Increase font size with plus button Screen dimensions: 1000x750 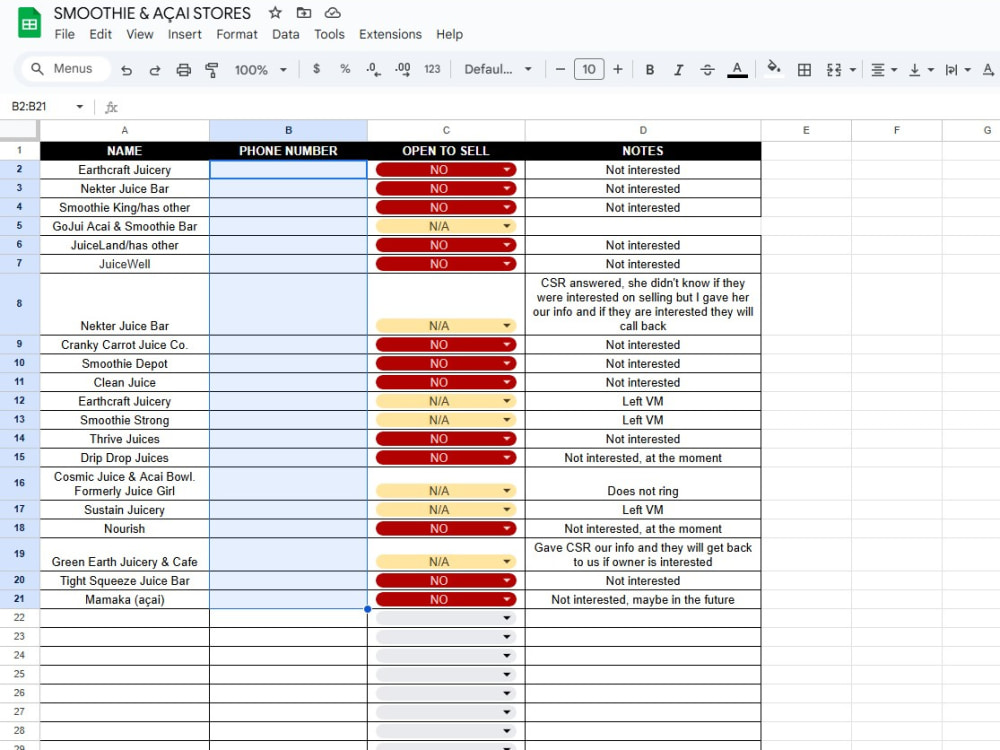pyautogui.click(x=617, y=69)
